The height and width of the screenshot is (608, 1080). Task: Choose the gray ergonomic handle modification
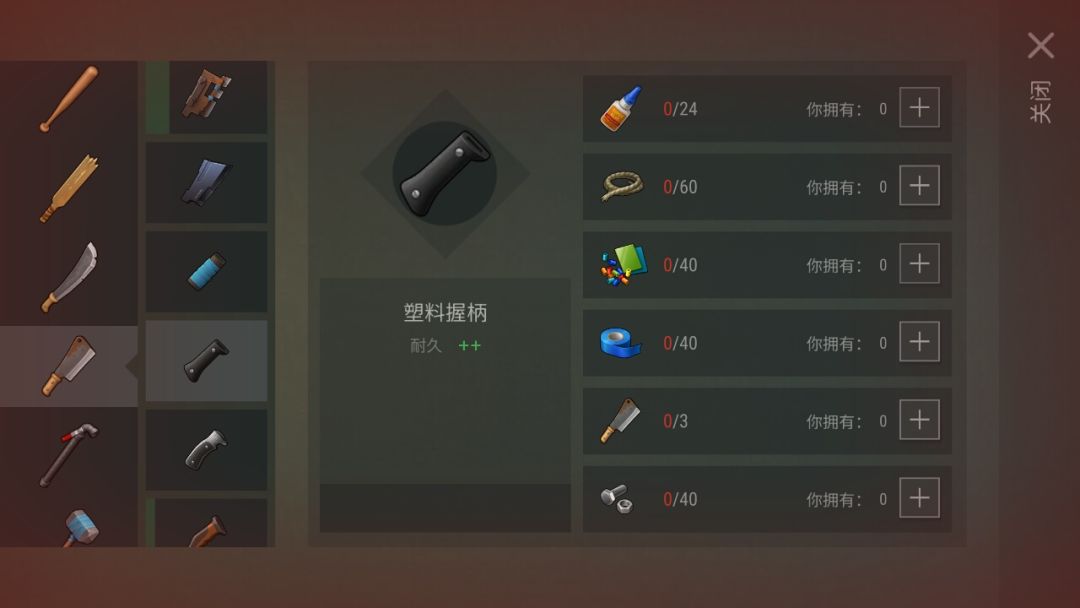[207, 450]
